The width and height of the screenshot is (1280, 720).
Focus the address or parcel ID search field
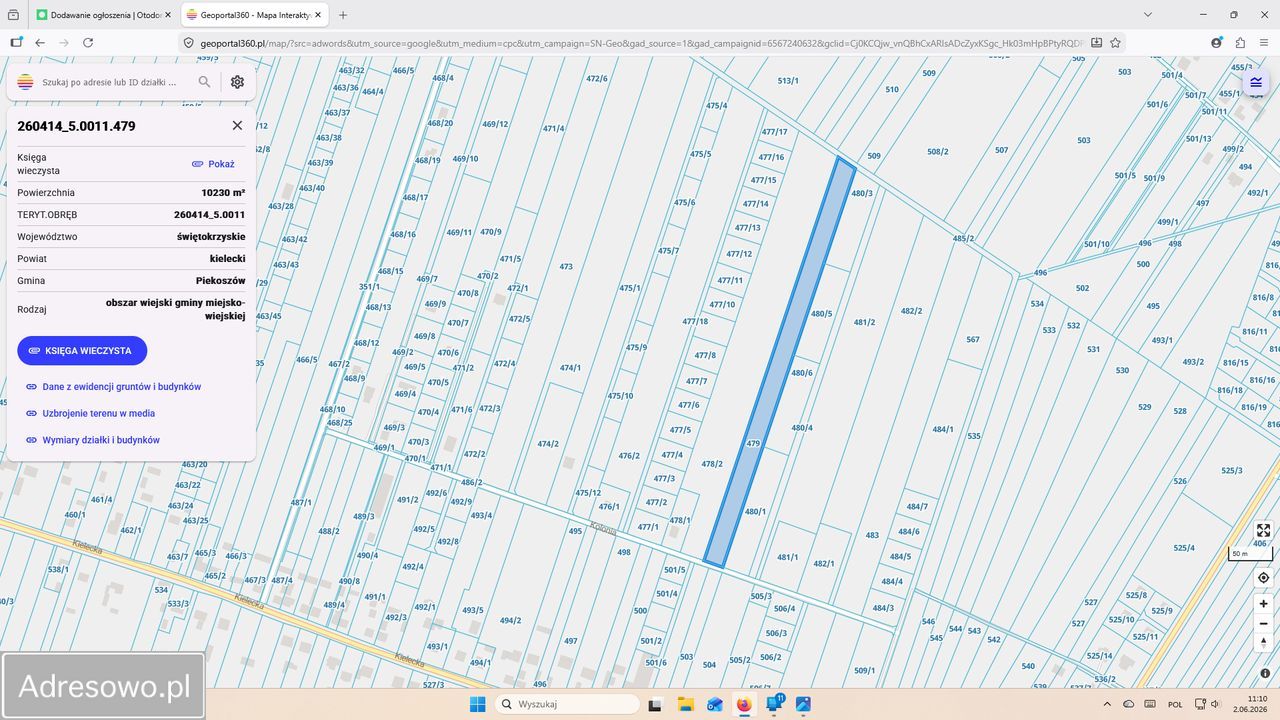[110, 82]
